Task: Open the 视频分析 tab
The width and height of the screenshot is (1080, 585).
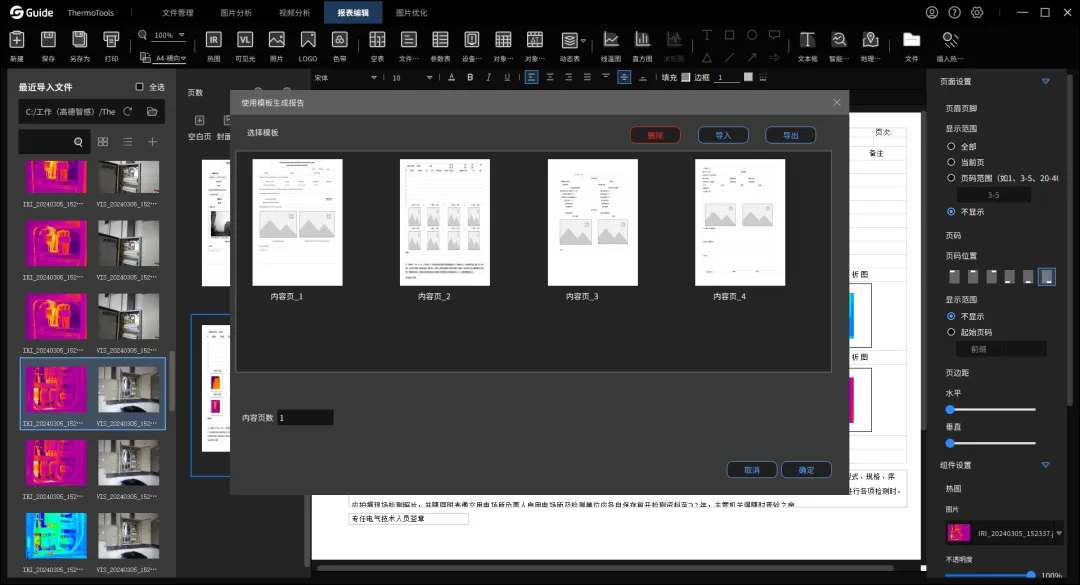Action: tap(294, 12)
